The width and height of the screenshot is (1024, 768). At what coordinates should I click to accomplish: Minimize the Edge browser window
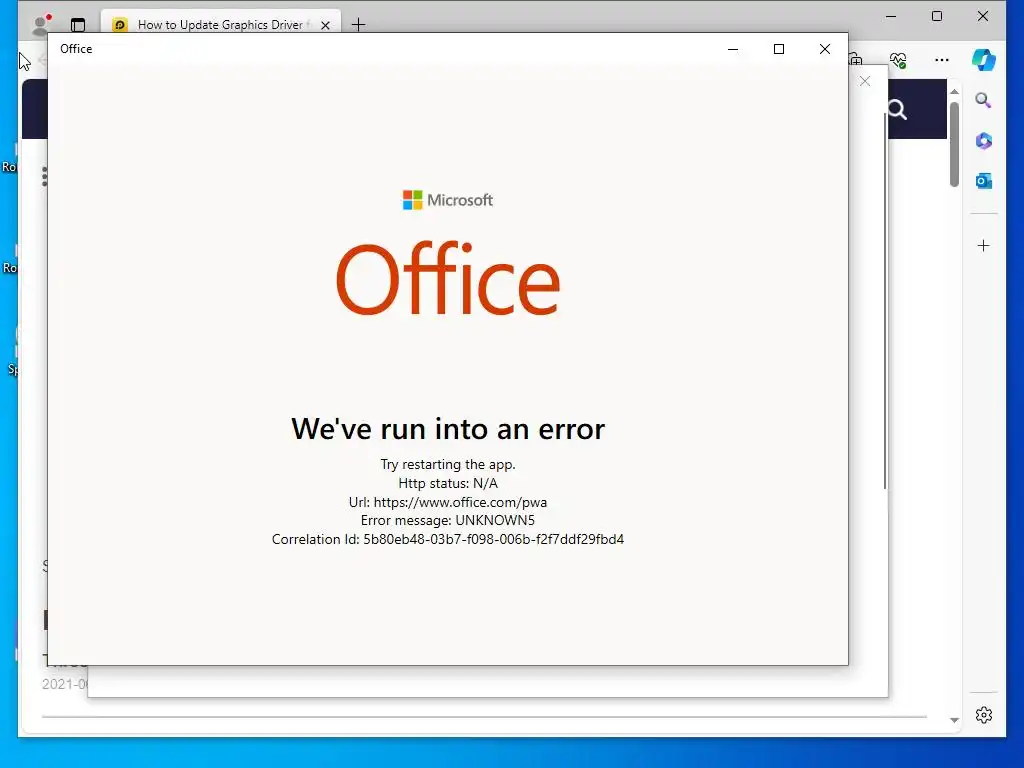[891, 16]
